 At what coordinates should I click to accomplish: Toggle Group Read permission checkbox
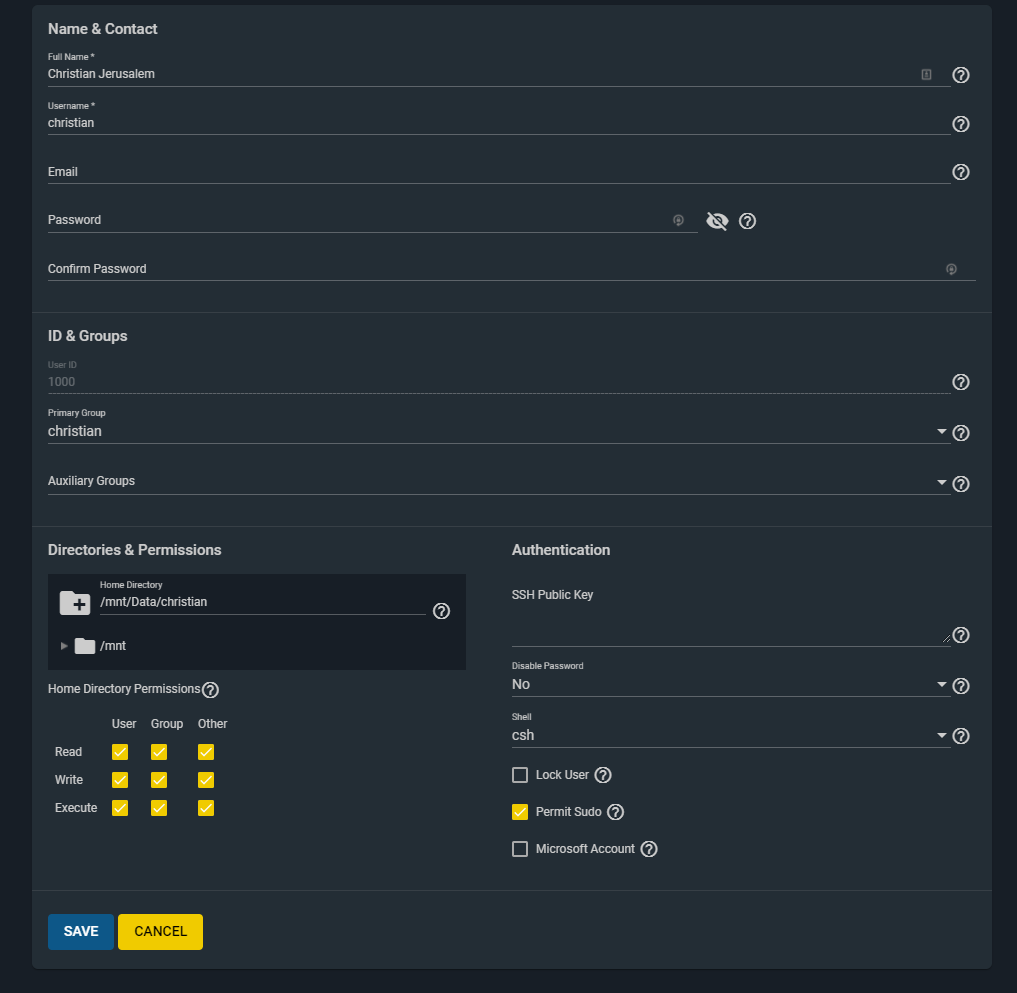[x=159, y=752]
